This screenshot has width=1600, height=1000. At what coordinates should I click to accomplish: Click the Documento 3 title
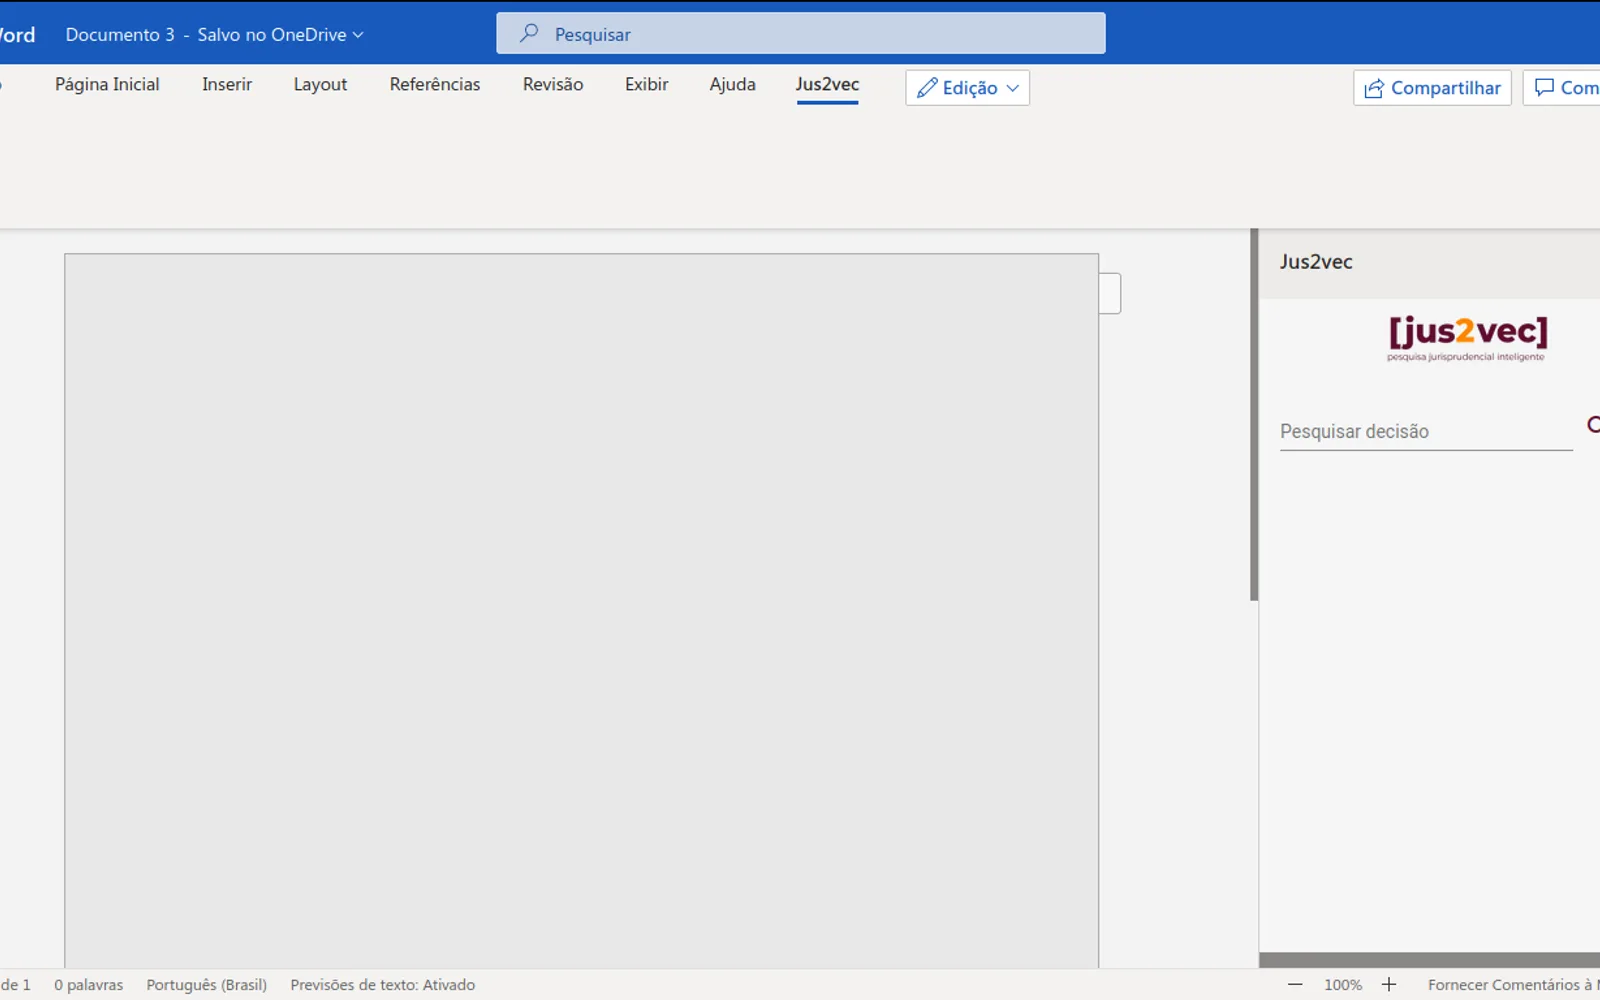point(120,35)
